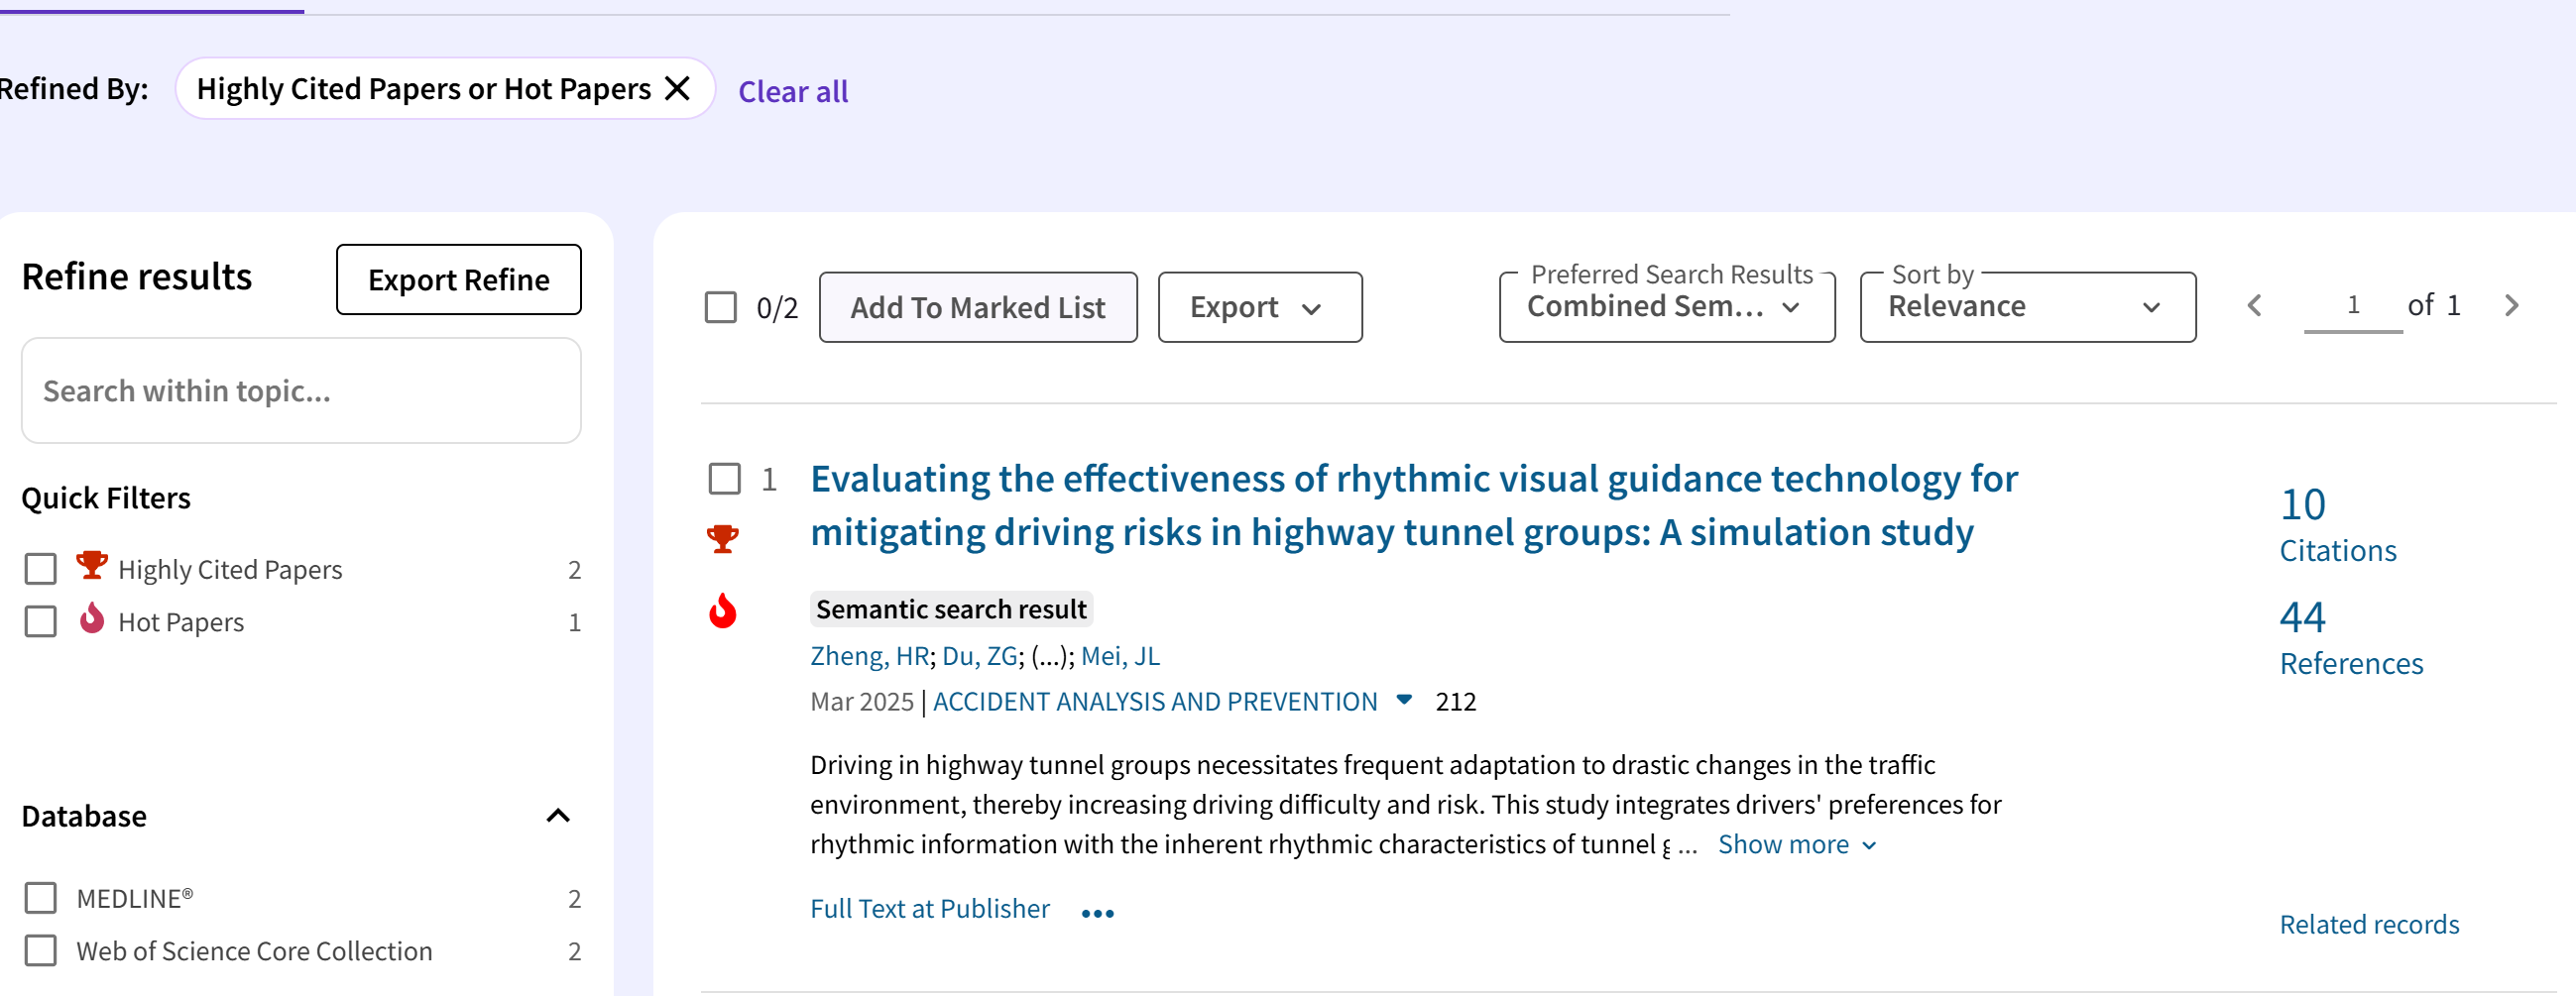Click the flame hot paper icon on result 1

point(722,610)
